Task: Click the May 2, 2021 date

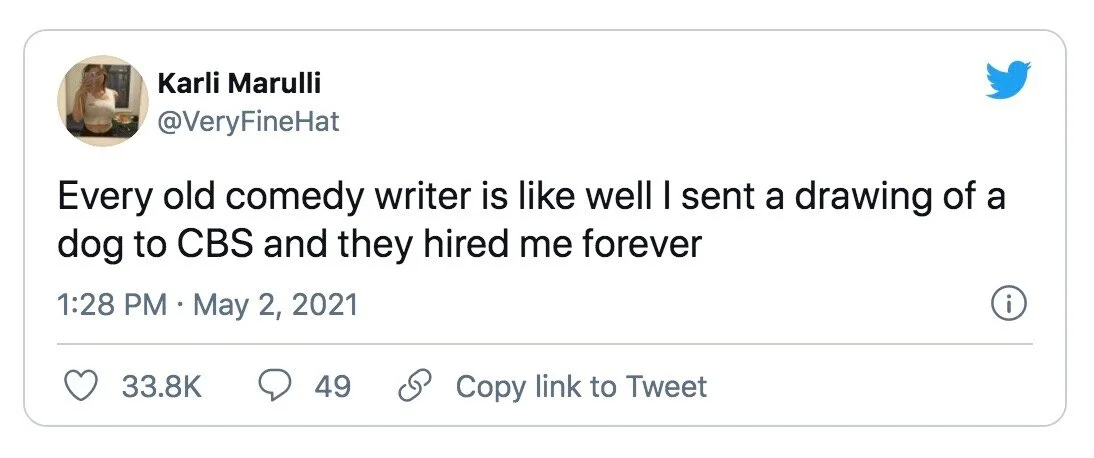Action: [x=275, y=304]
